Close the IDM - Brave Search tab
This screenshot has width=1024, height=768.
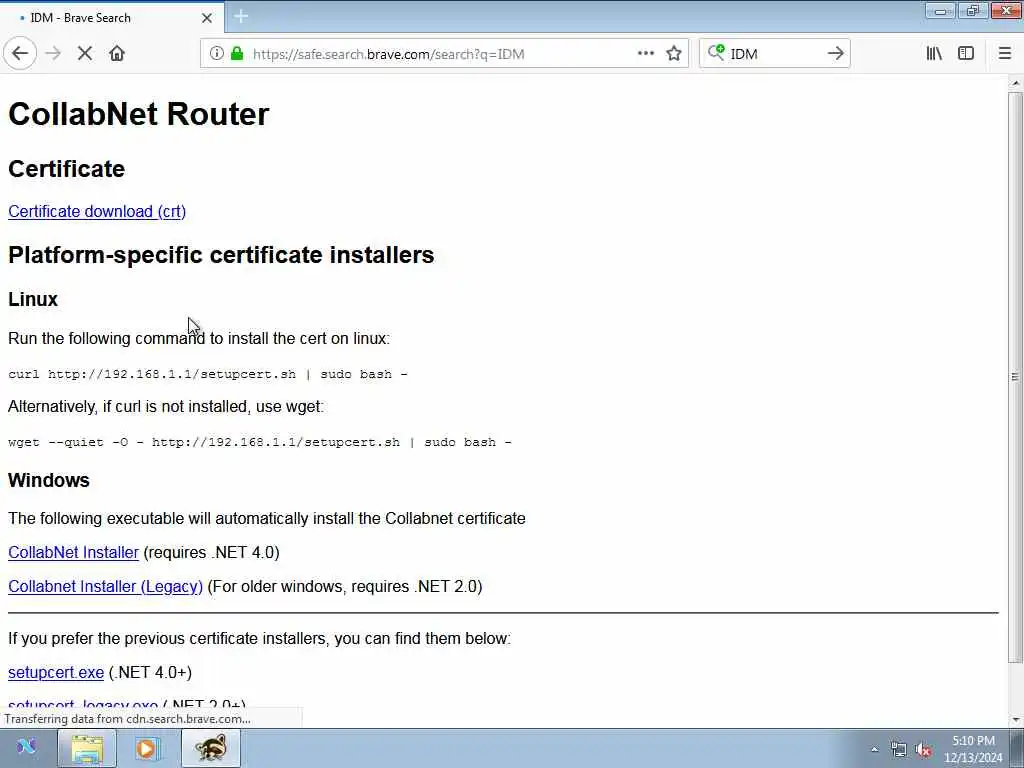coord(207,18)
